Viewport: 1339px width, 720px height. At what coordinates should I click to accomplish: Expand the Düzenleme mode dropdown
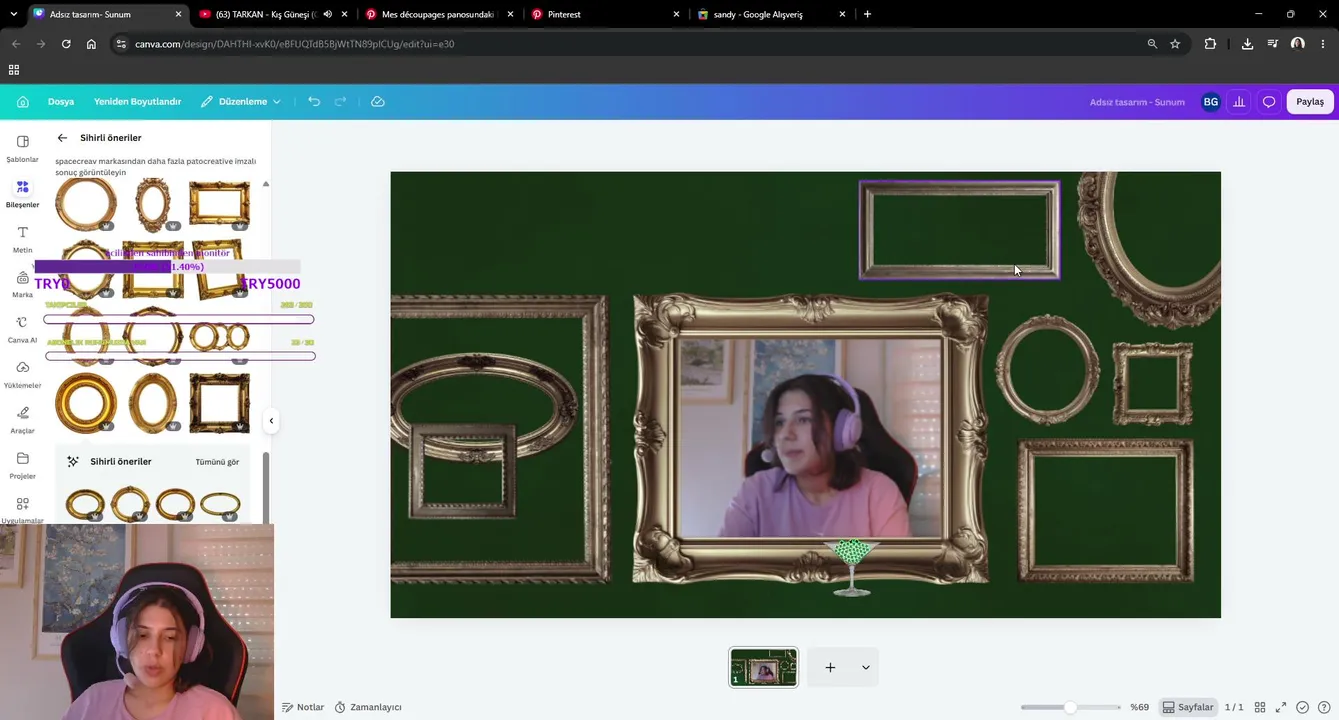point(241,102)
